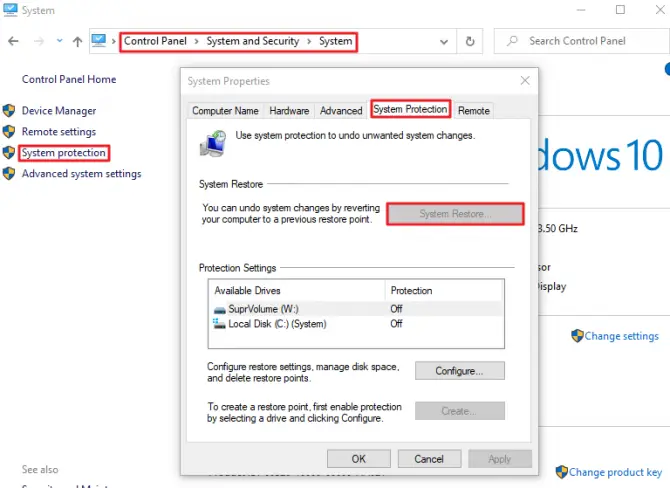Confirm the dialog with OK

click(359, 459)
